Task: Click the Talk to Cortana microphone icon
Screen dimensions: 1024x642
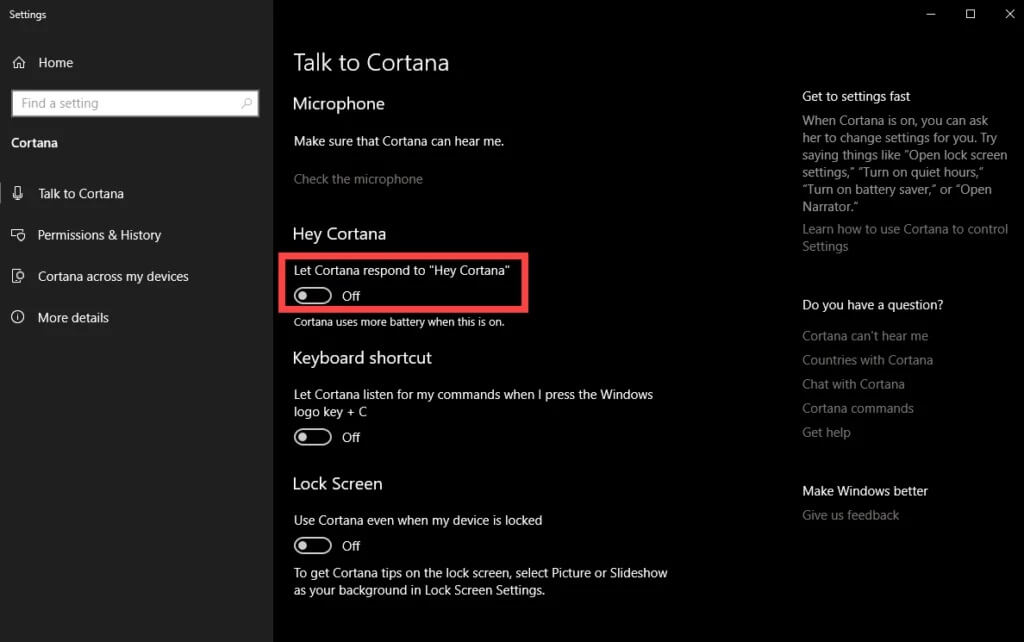Action: (18, 193)
